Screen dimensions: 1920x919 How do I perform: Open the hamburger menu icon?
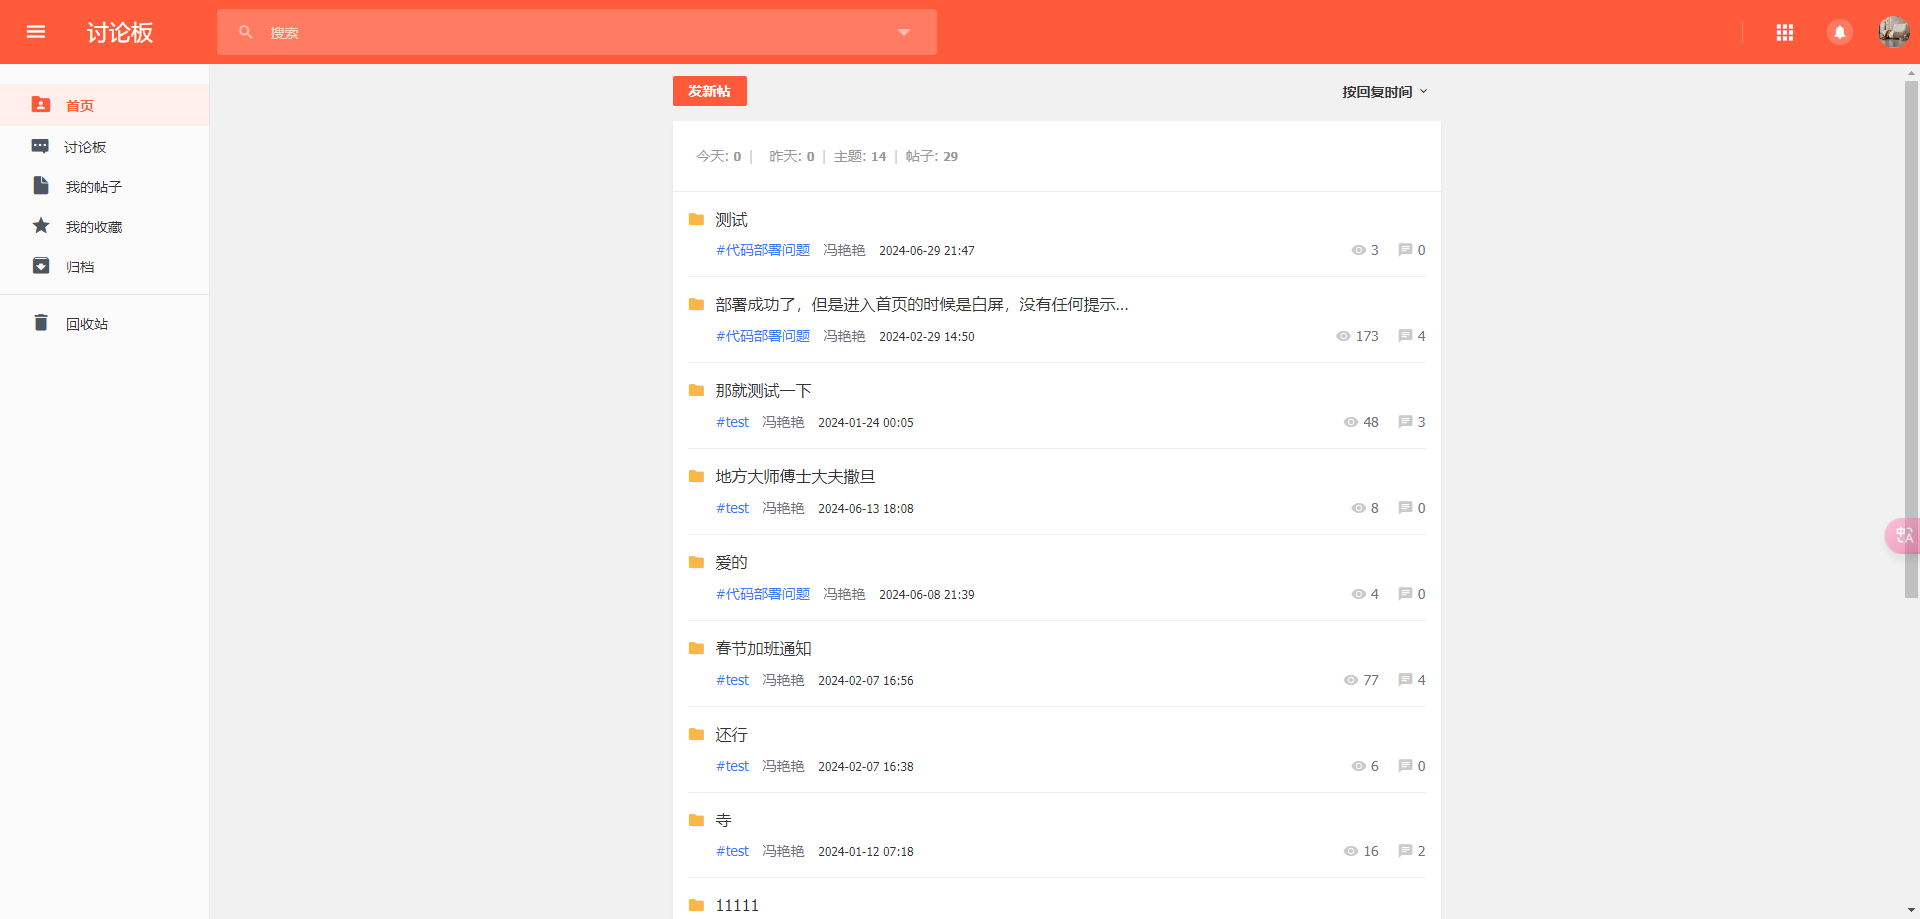coord(36,32)
